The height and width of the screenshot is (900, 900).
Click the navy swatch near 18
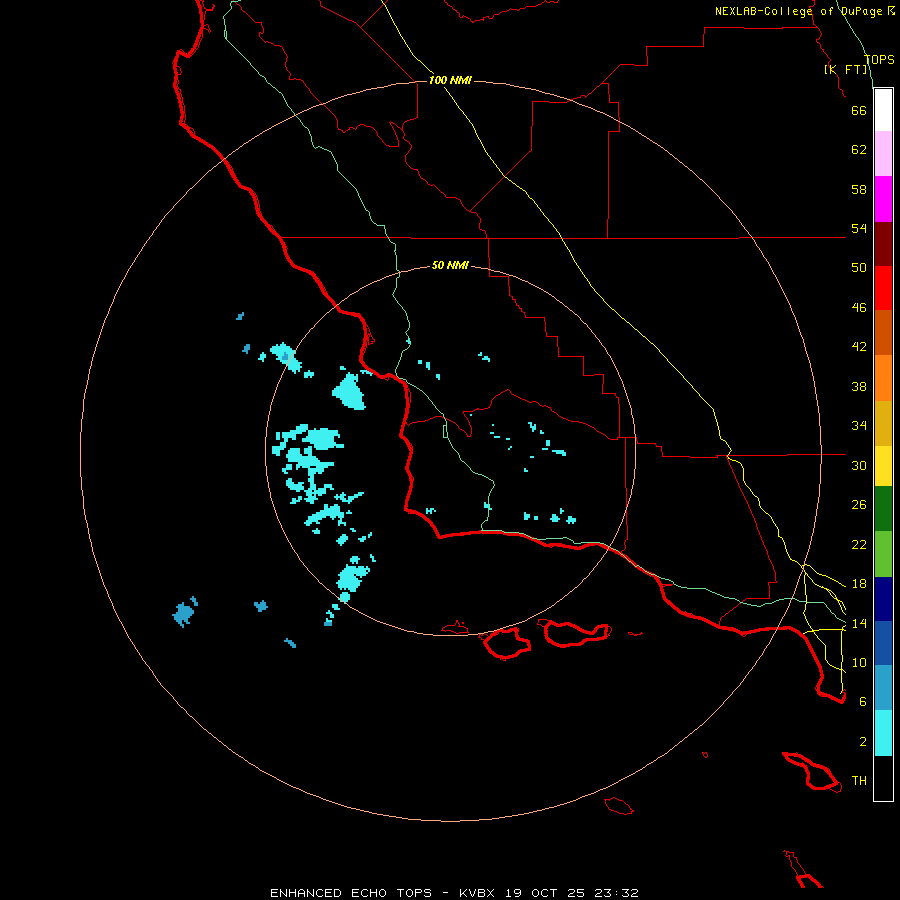[883, 599]
